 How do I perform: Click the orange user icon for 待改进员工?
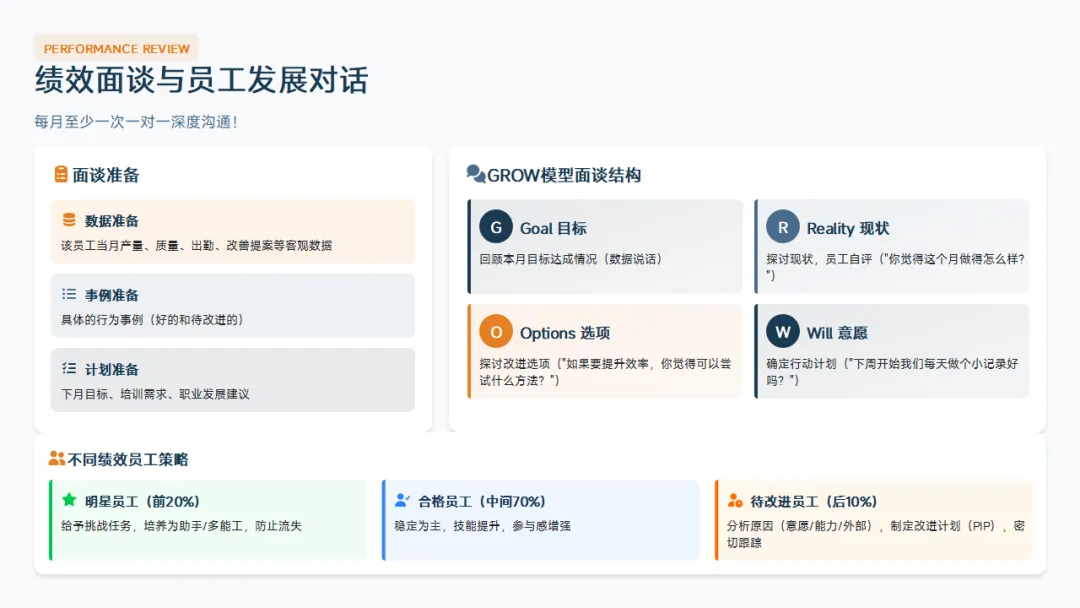click(735, 500)
